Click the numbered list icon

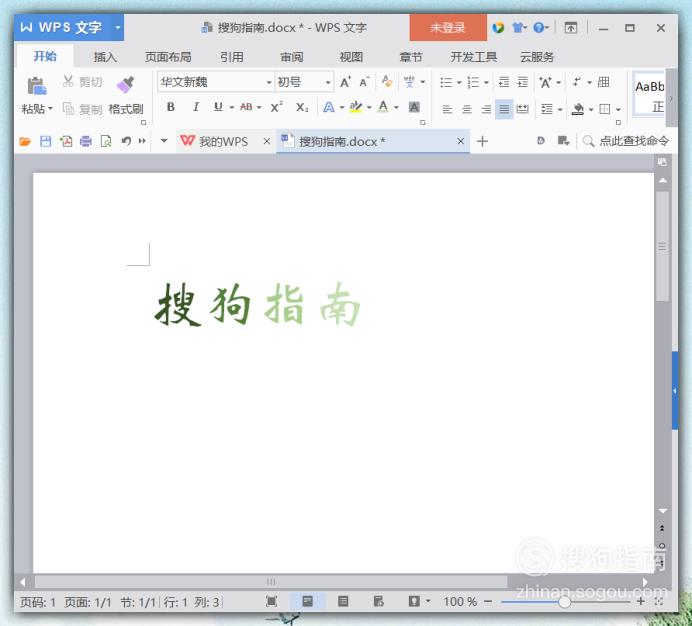[473, 82]
